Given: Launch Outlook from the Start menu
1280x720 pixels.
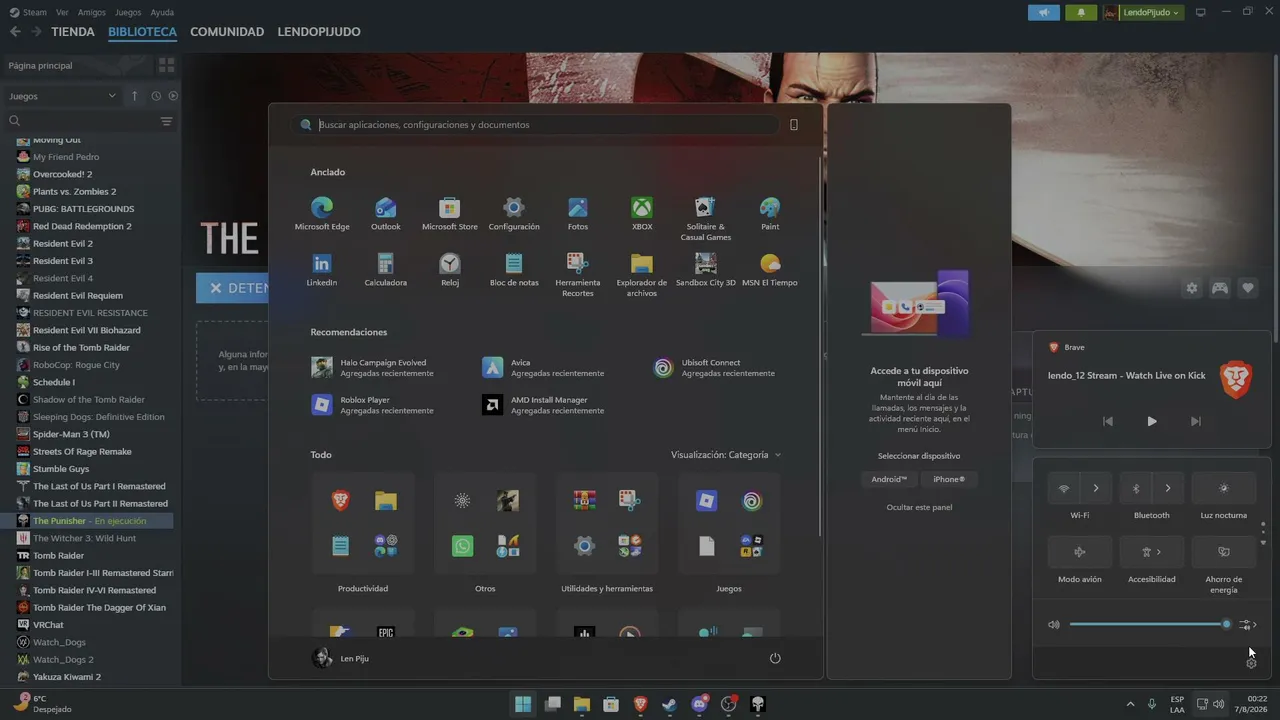Looking at the screenshot, I should 386,214.
